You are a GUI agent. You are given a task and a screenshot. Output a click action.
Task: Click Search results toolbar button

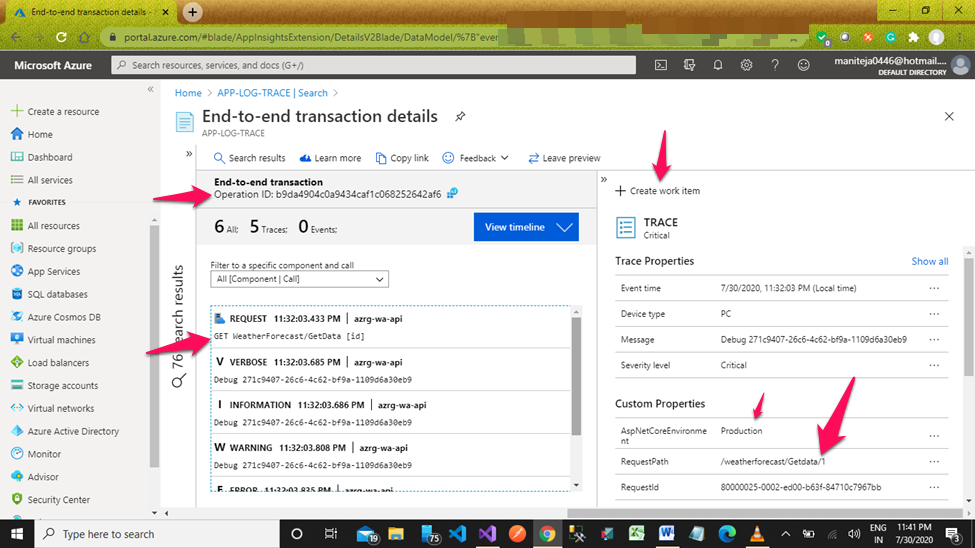(x=249, y=158)
